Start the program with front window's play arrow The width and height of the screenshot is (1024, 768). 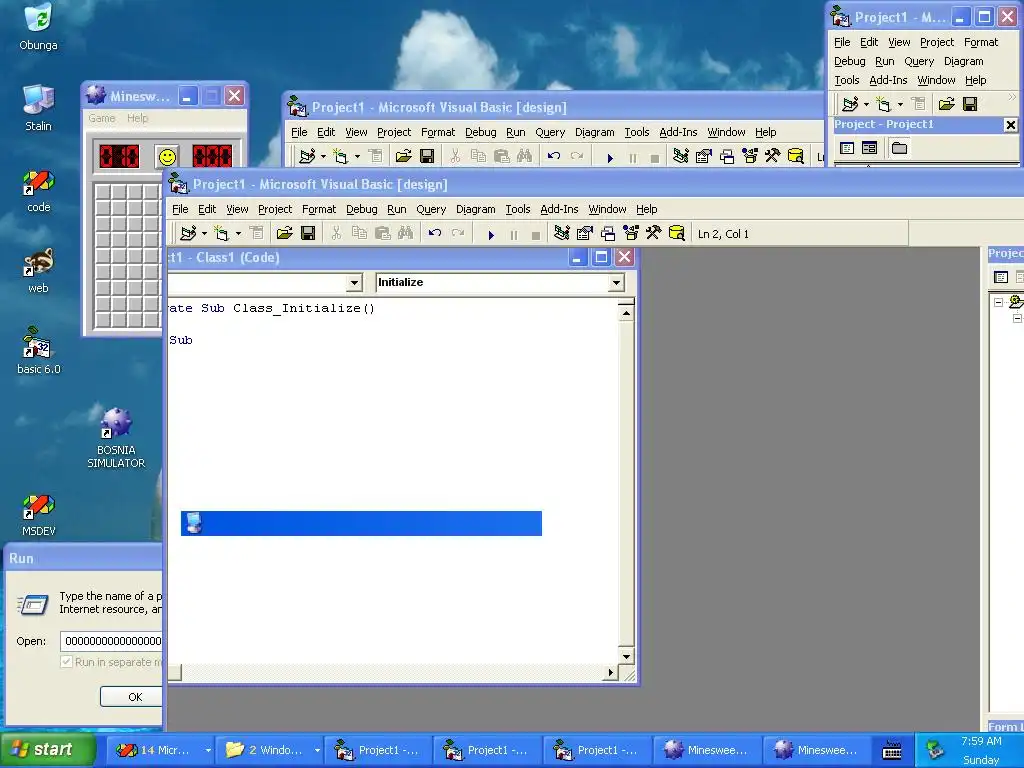(491, 234)
